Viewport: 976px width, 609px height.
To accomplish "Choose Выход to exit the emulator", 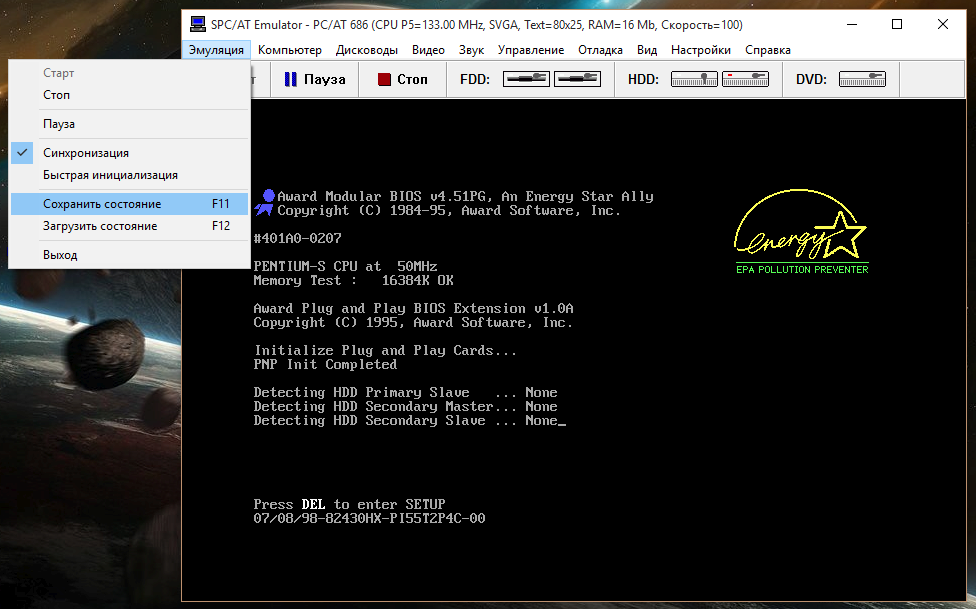I will pos(129,255).
